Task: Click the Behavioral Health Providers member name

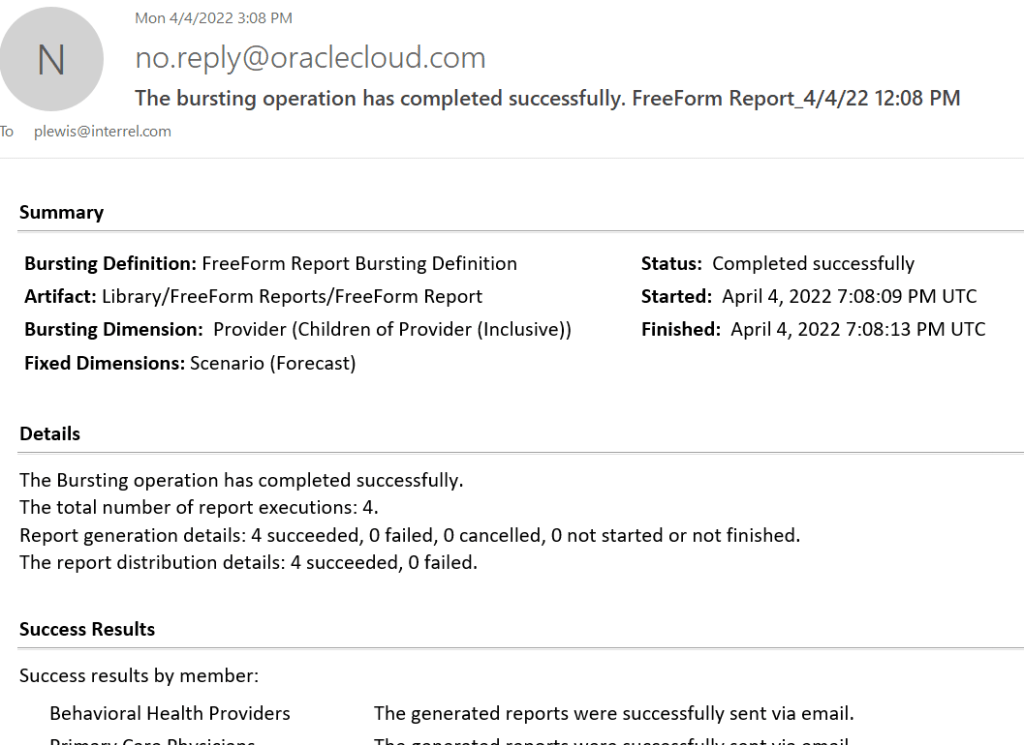Action: point(170,713)
